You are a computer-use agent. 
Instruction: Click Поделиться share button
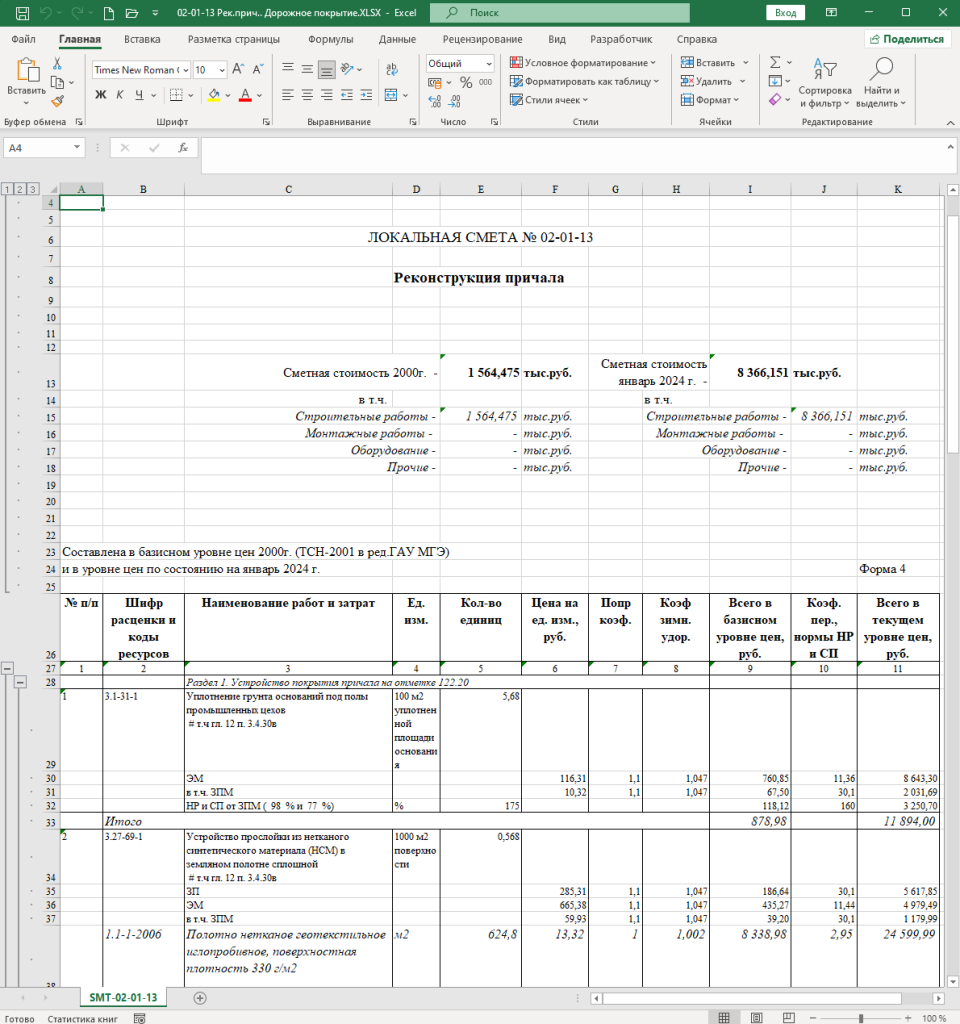point(906,39)
